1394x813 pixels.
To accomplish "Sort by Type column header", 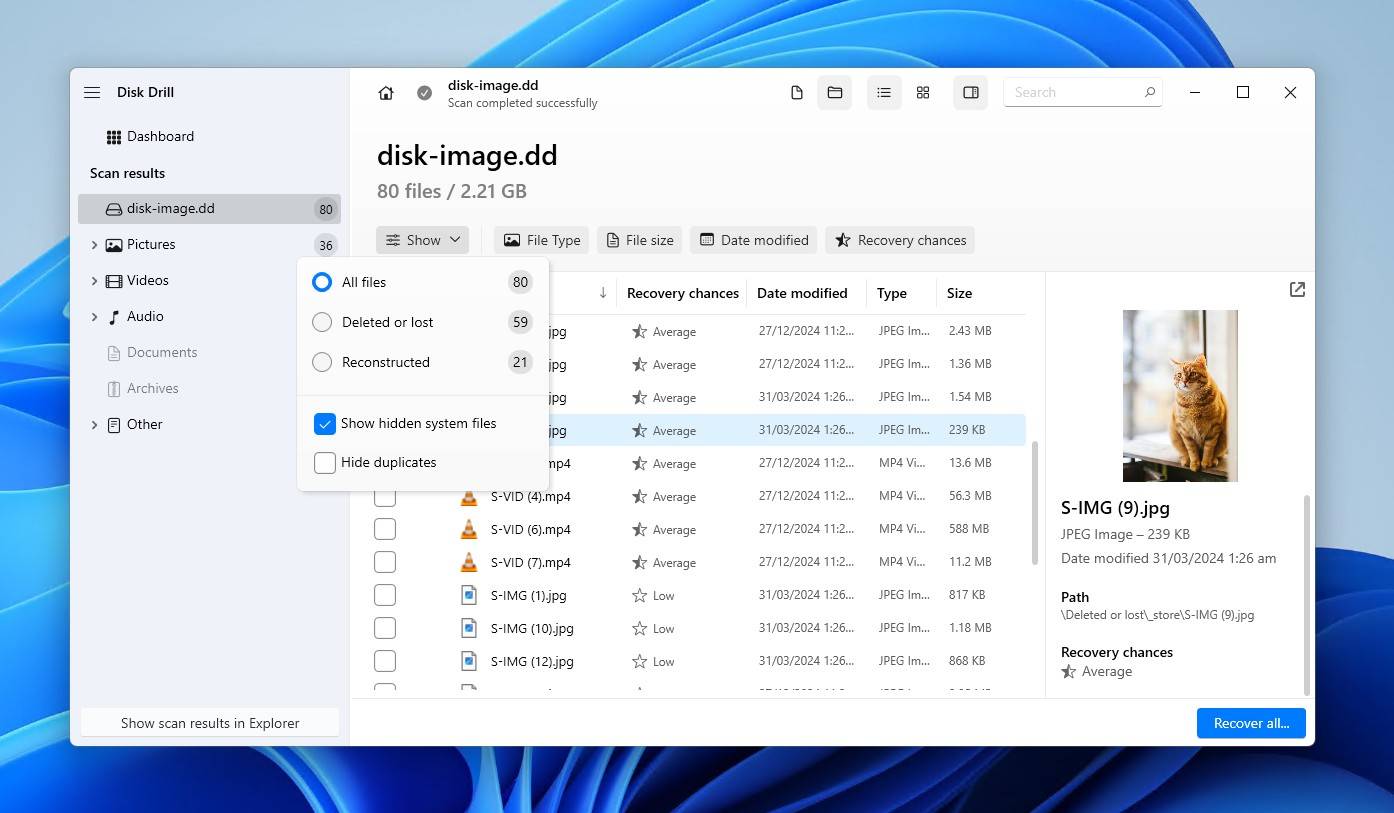I will 892,293.
